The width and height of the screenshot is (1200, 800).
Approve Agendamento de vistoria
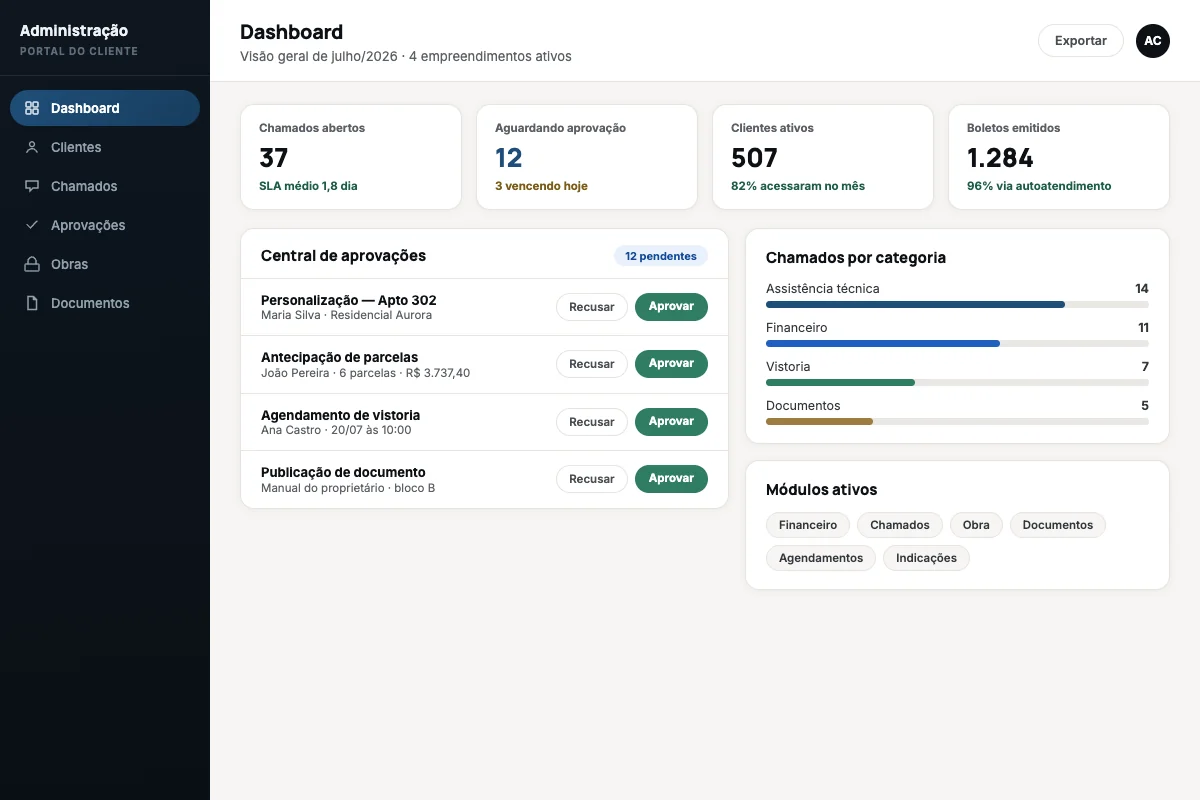[671, 422]
